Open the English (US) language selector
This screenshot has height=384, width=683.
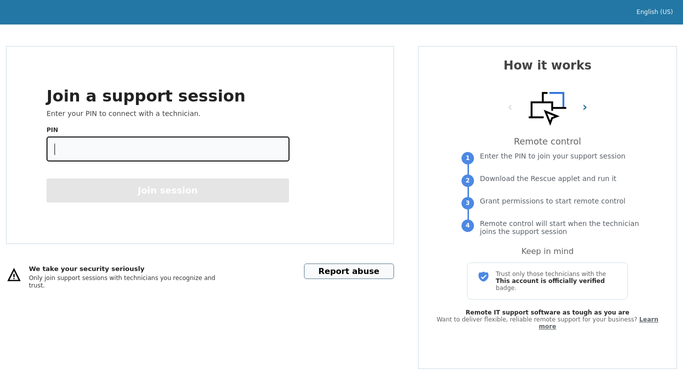pos(654,12)
